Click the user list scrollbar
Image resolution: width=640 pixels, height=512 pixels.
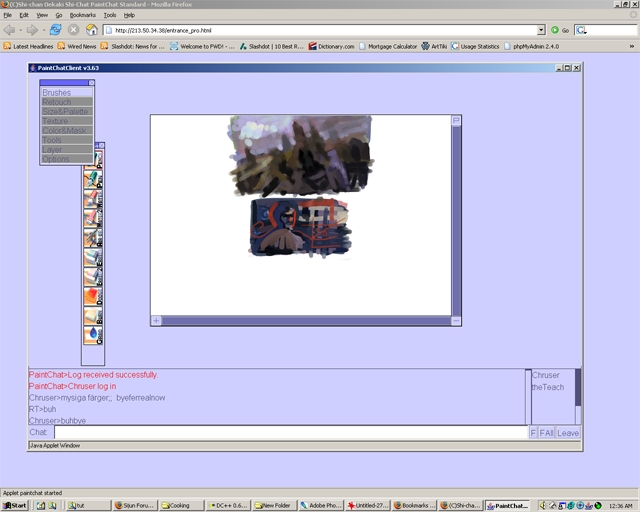point(578,396)
